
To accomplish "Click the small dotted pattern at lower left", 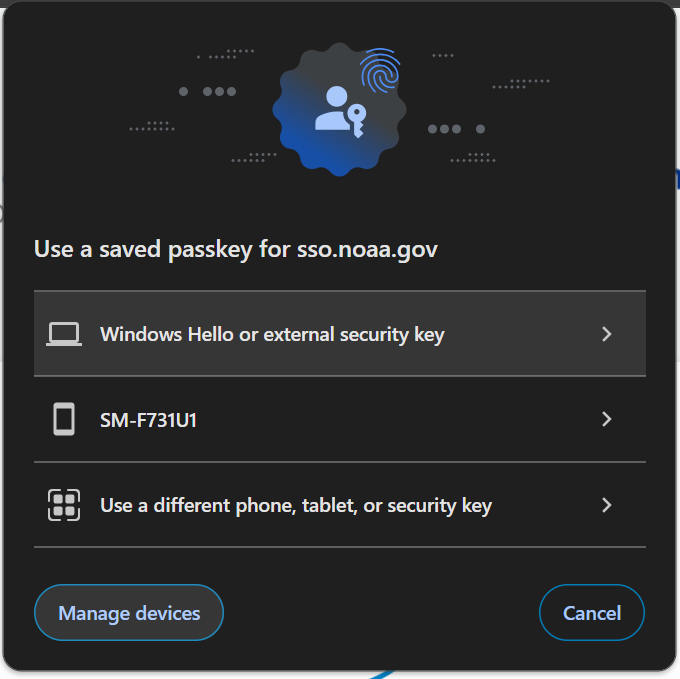I will (254, 157).
